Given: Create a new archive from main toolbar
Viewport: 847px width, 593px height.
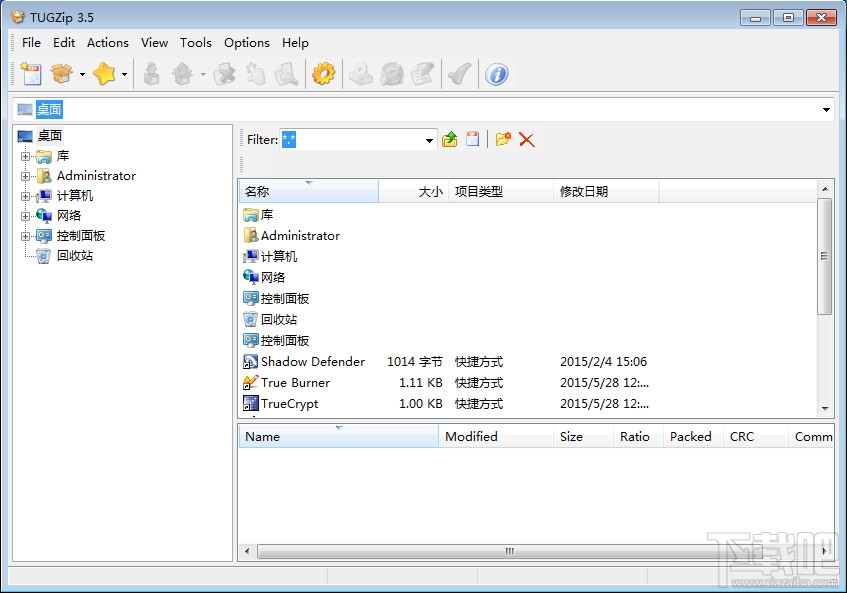Looking at the screenshot, I should [x=31, y=74].
